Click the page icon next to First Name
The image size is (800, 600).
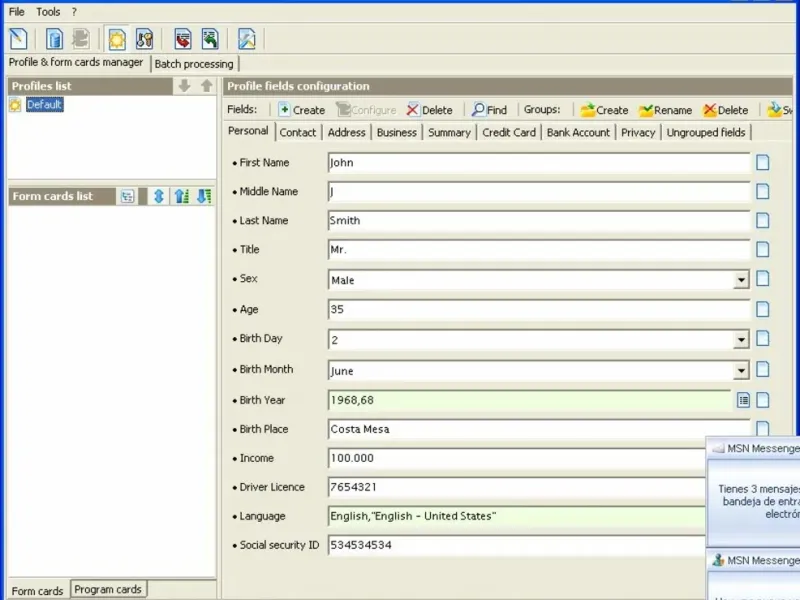pos(762,163)
